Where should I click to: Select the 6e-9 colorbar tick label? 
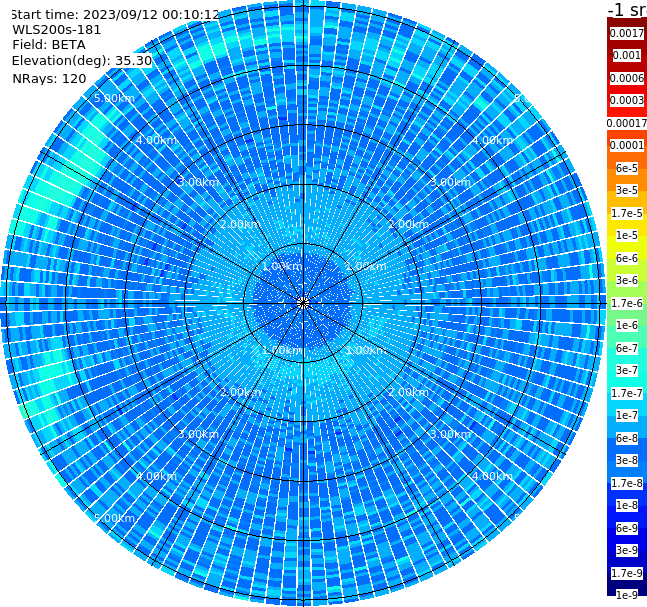pyautogui.click(x=627, y=528)
